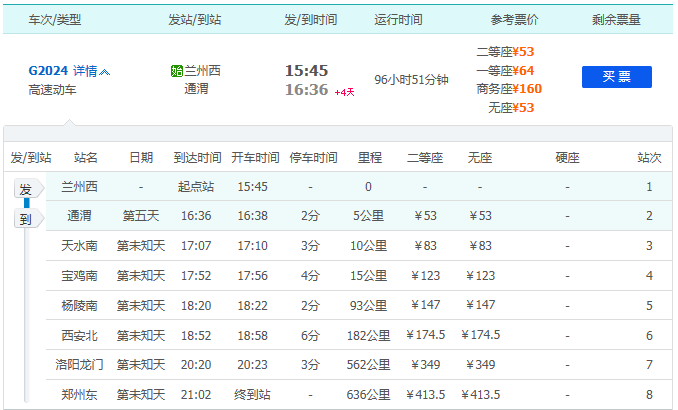The width and height of the screenshot is (678, 410).
Task: Click the 里程 column header
Action: click(x=370, y=157)
